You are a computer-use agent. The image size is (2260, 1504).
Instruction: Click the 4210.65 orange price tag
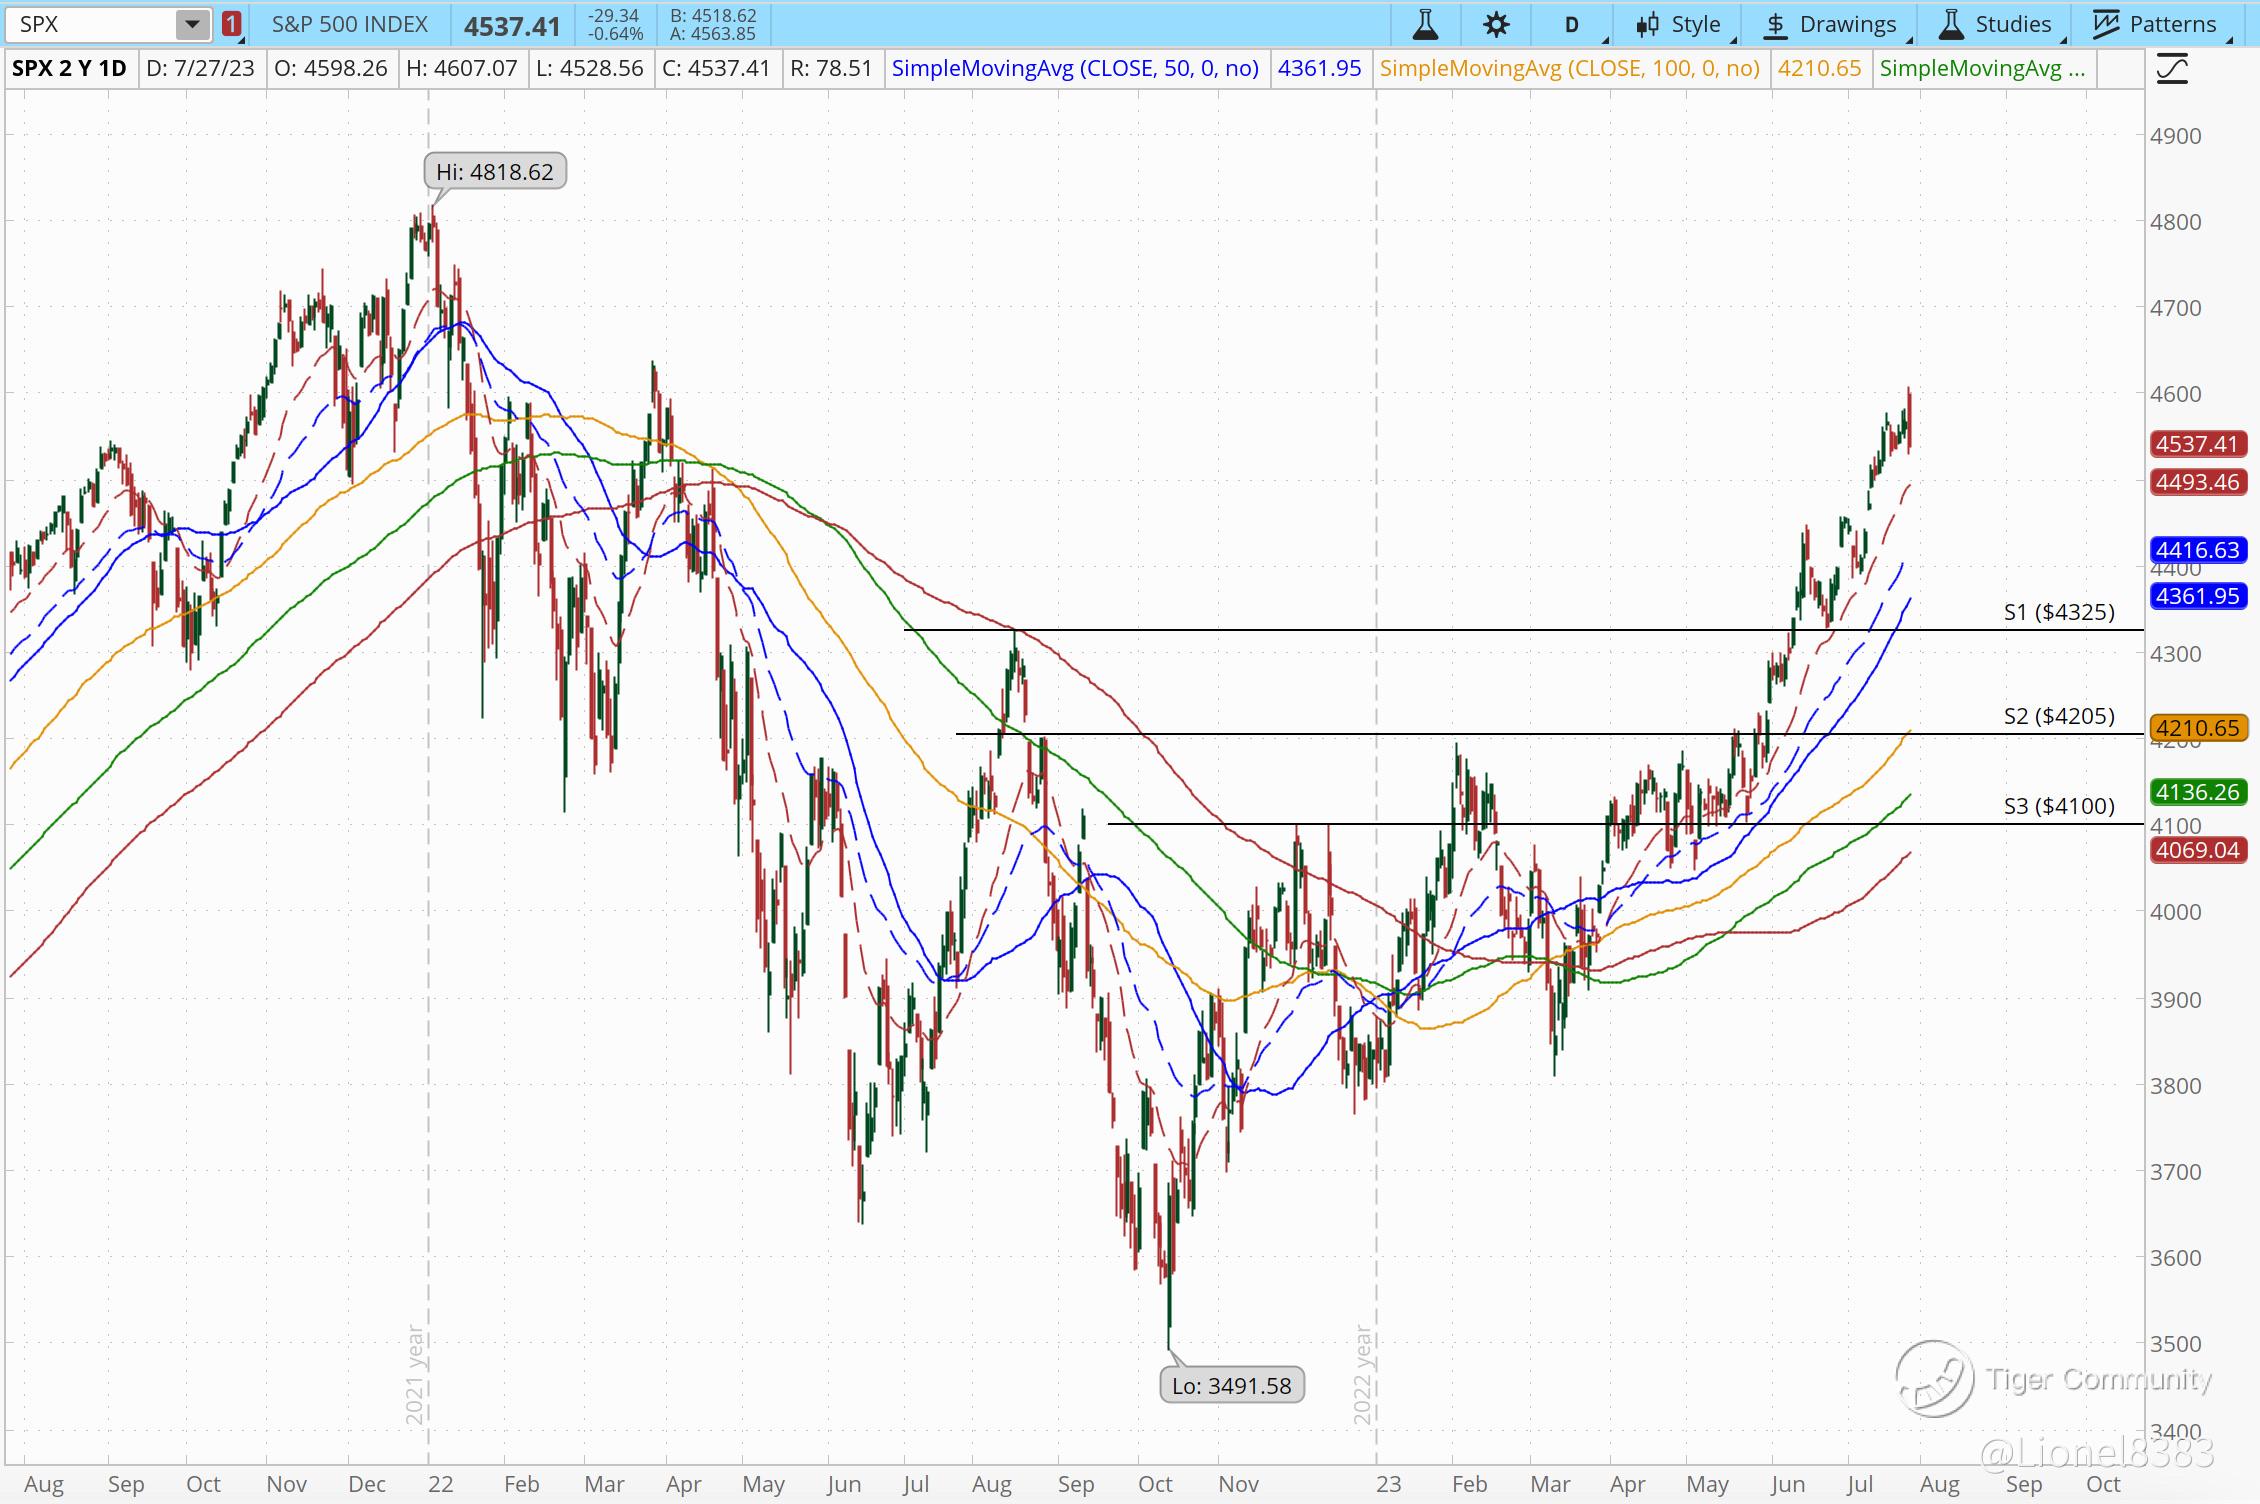coord(2196,728)
